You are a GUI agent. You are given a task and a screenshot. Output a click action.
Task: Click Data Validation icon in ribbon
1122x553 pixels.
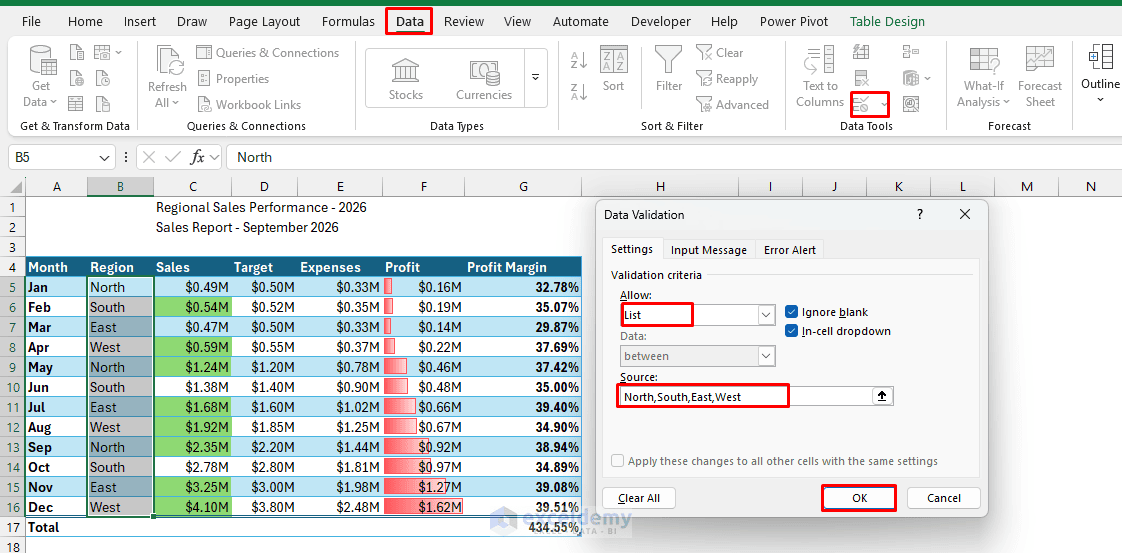click(862, 104)
